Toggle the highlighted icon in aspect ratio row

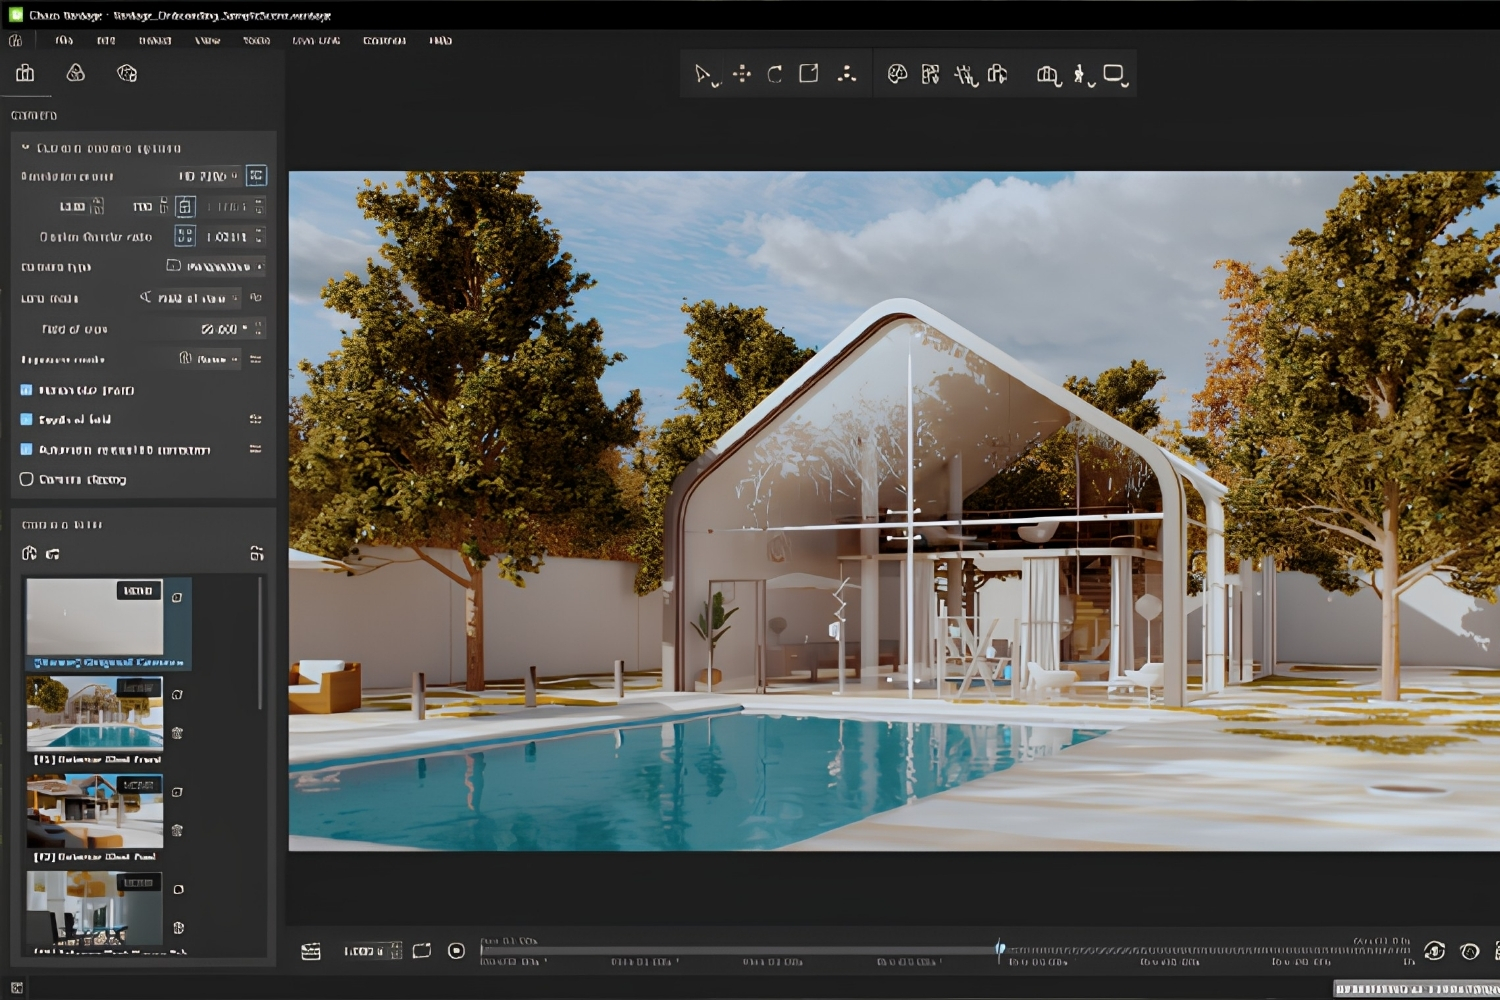pyautogui.click(x=185, y=236)
